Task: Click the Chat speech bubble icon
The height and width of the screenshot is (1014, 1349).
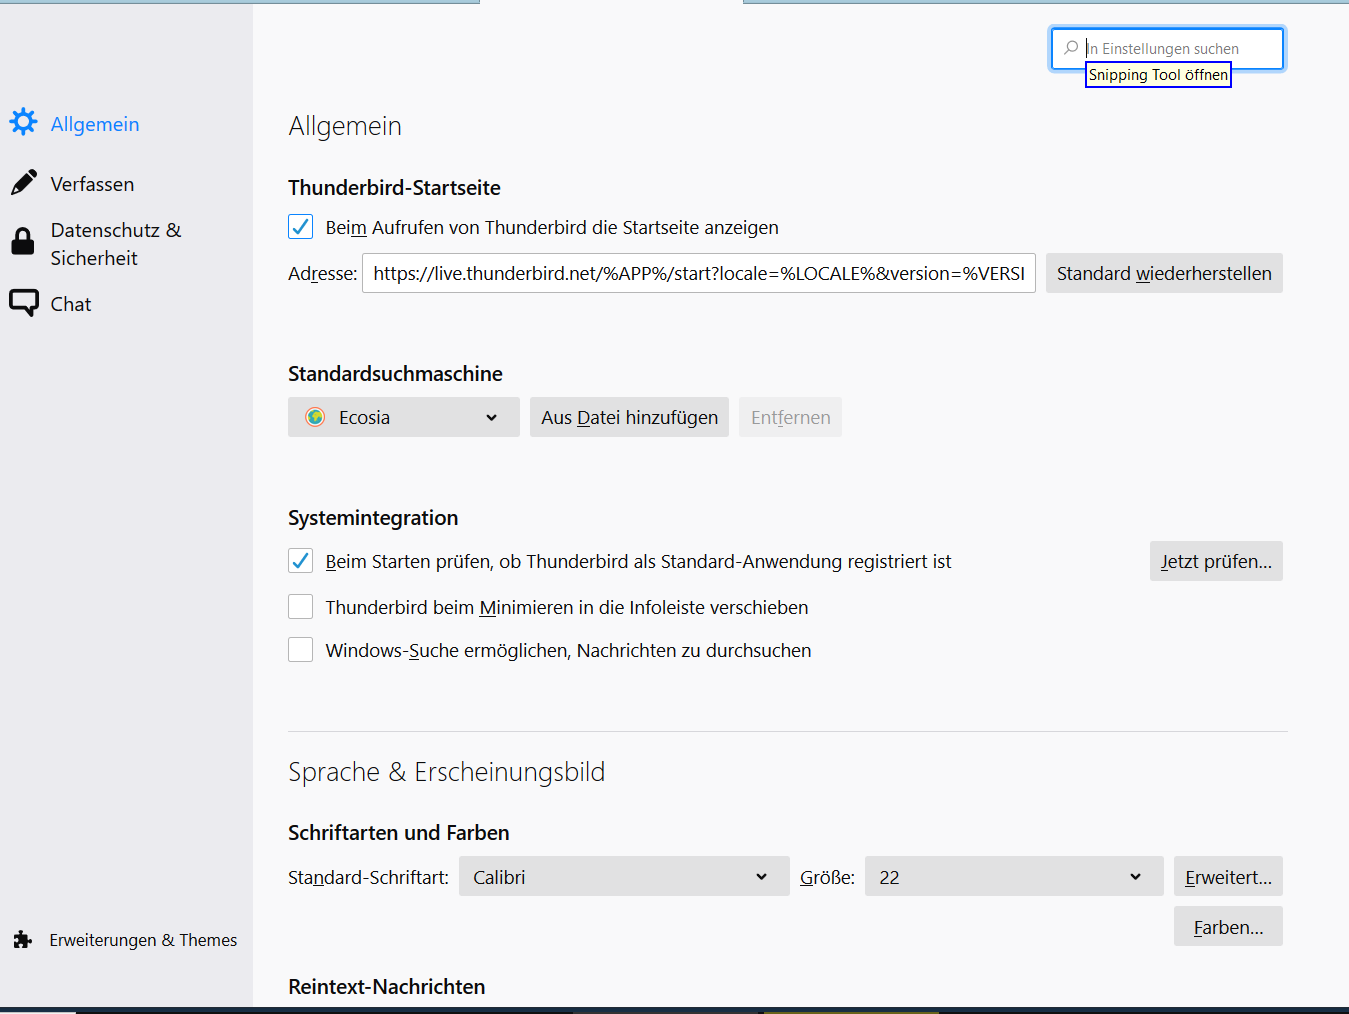Action: (23, 303)
